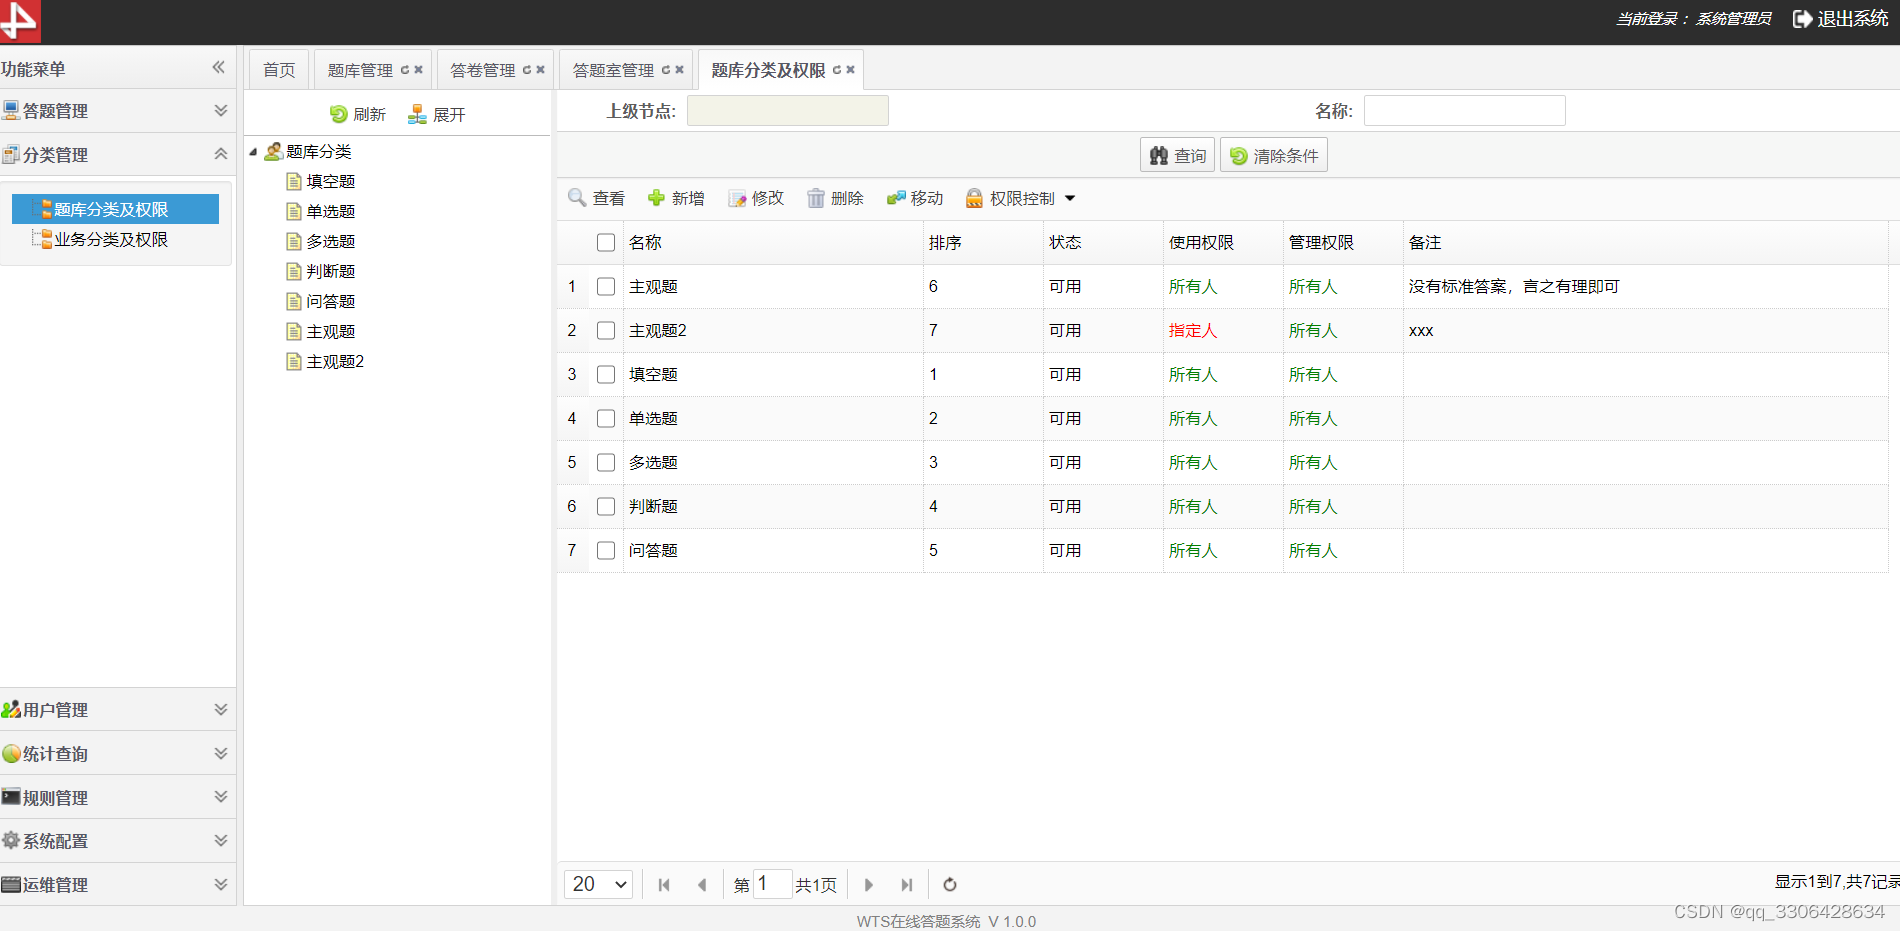Expand the 答题管理 menu section

221,110
